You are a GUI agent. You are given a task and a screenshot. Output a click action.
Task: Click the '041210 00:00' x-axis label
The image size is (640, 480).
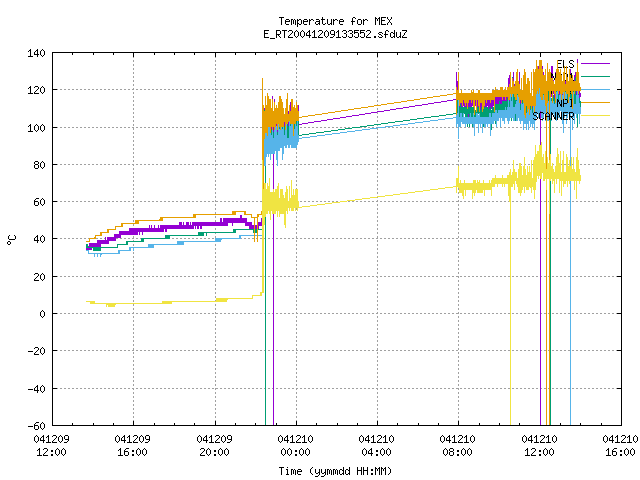pyautogui.click(x=296, y=446)
